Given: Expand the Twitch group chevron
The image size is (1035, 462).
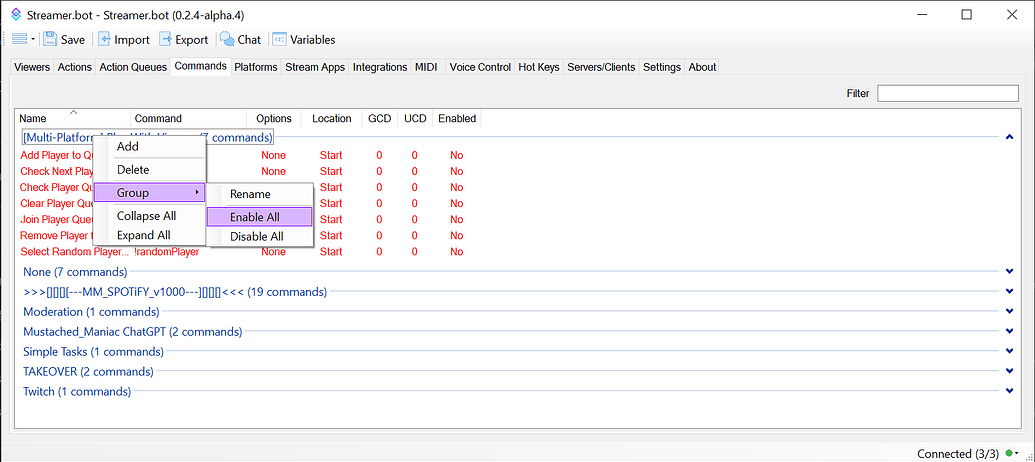Looking at the screenshot, I should tap(1010, 392).
